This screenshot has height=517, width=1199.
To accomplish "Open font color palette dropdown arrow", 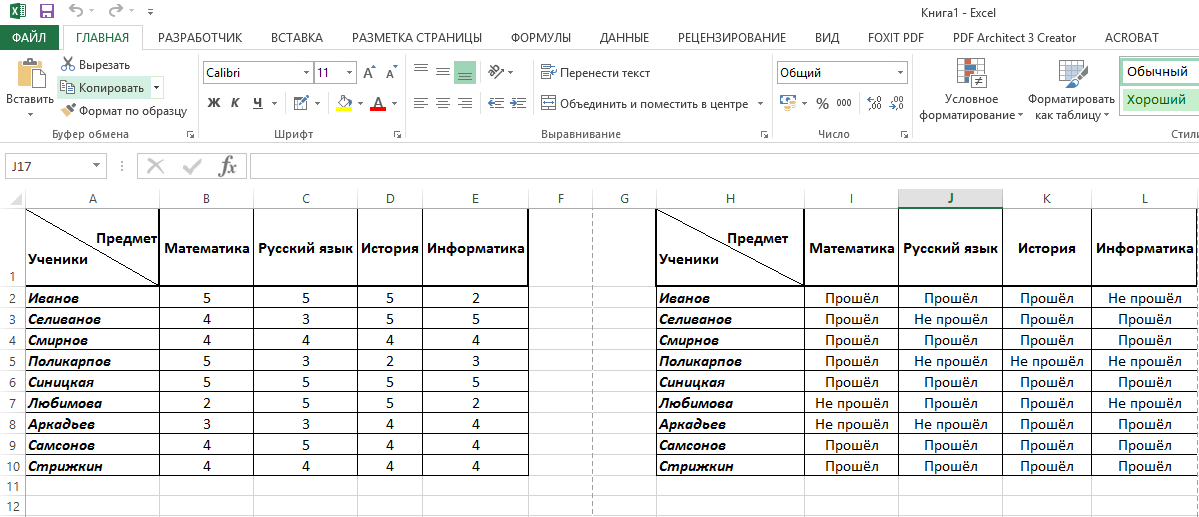I will [x=395, y=103].
